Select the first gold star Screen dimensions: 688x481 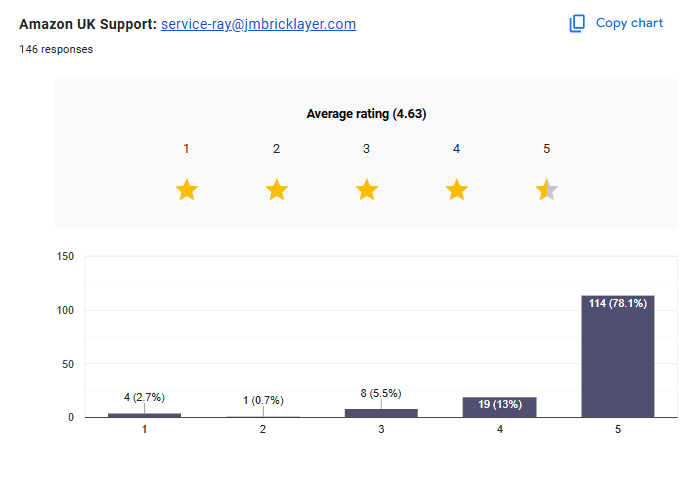pos(187,190)
